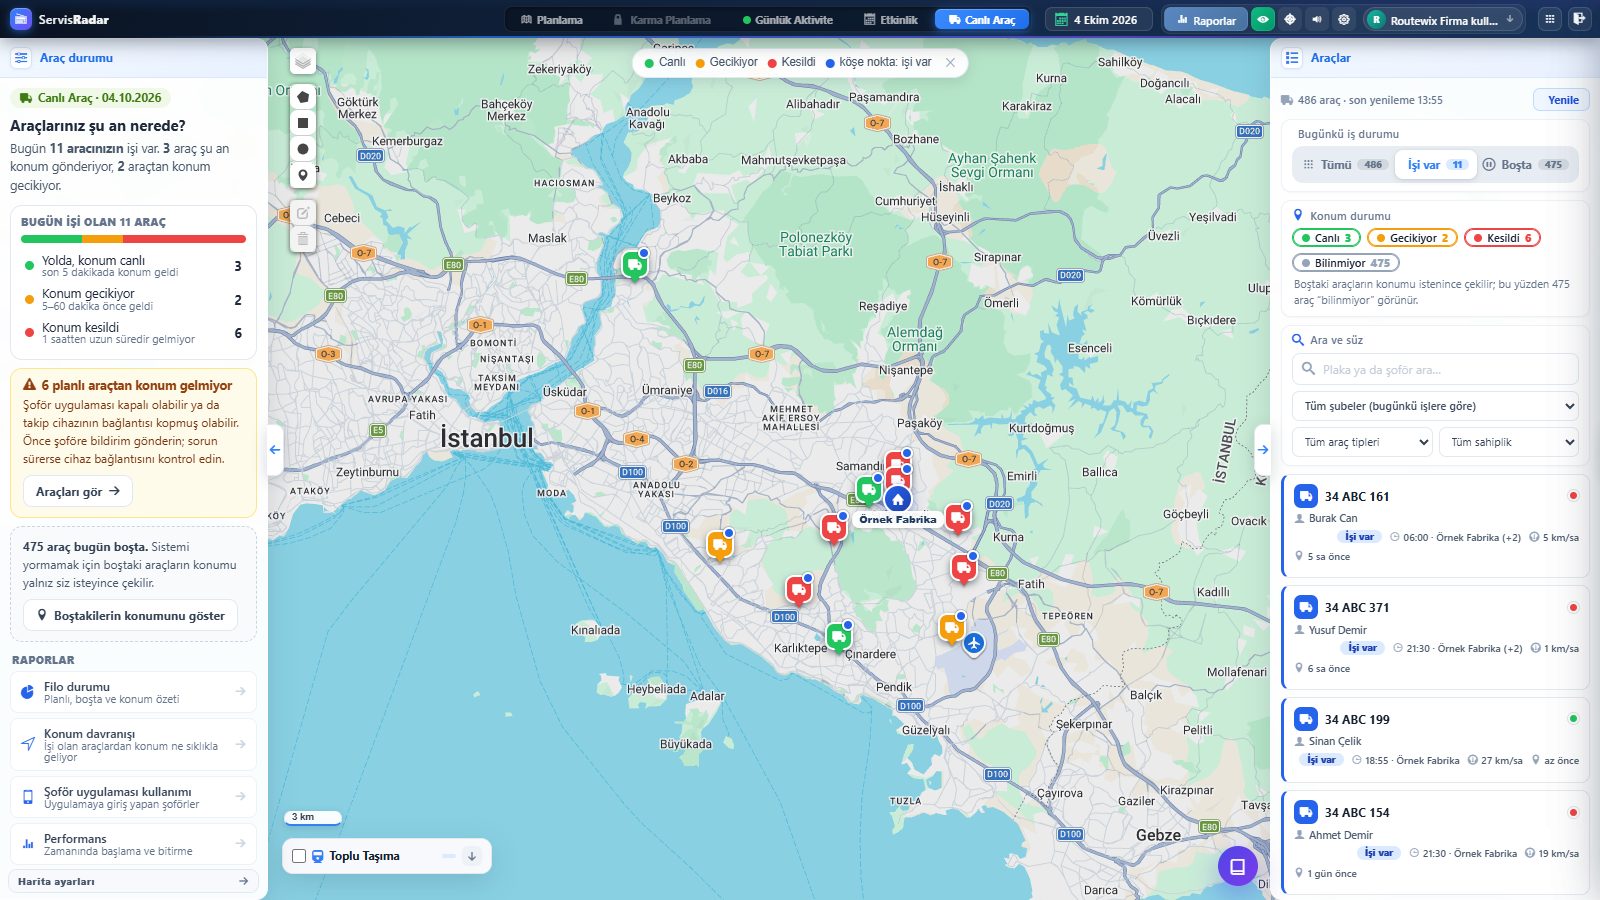
Task: Select the polygon drawing tool
Action: 303,97
